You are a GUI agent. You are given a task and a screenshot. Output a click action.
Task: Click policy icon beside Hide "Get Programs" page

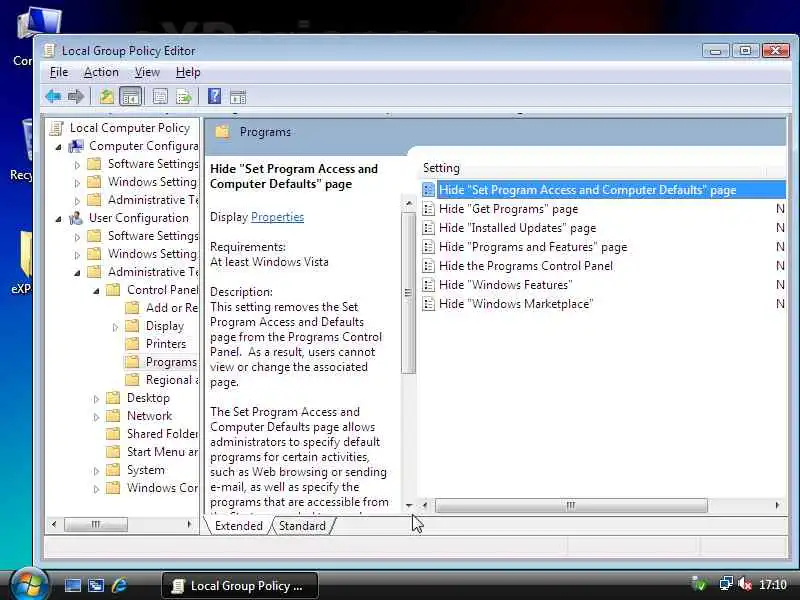[429, 209]
